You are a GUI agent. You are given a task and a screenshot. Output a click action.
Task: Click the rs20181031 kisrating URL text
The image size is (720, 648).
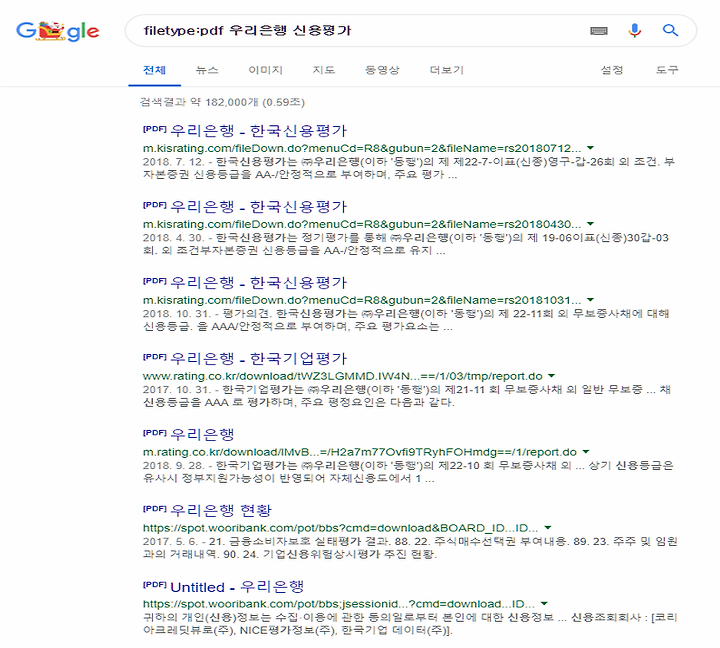(x=362, y=300)
